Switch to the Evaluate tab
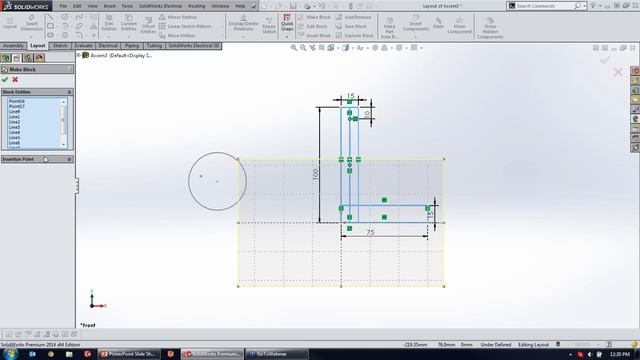The height and width of the screenshot is (360, 640). 83,46
